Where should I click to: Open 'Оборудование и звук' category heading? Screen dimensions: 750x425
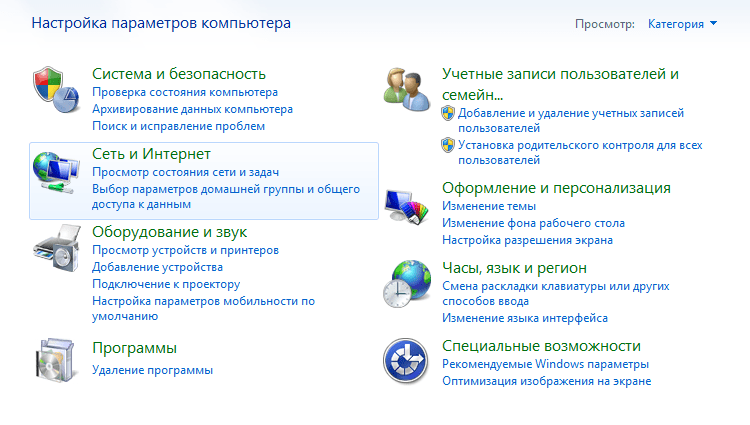(x=169, y=232)
